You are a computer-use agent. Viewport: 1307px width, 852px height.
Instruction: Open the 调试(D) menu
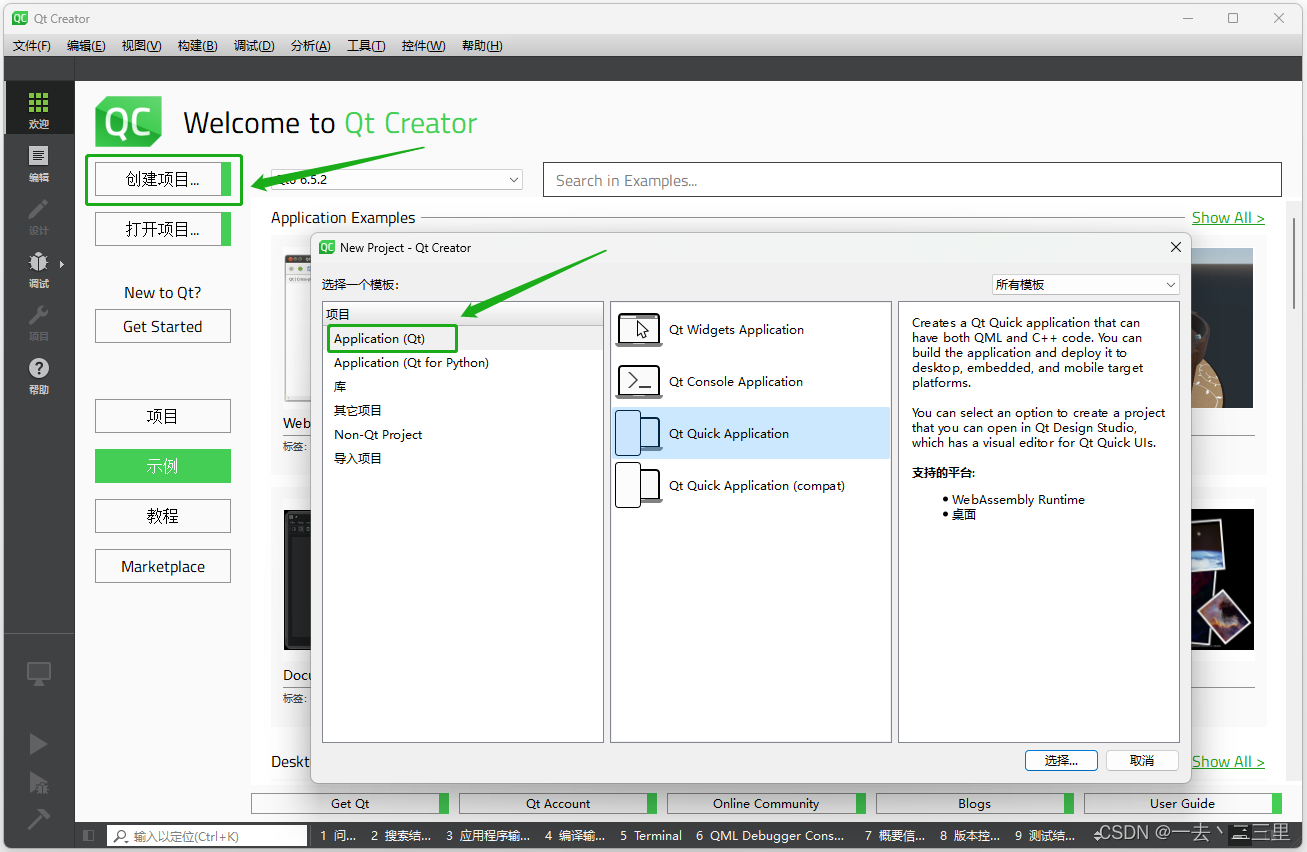coord(254,46)
